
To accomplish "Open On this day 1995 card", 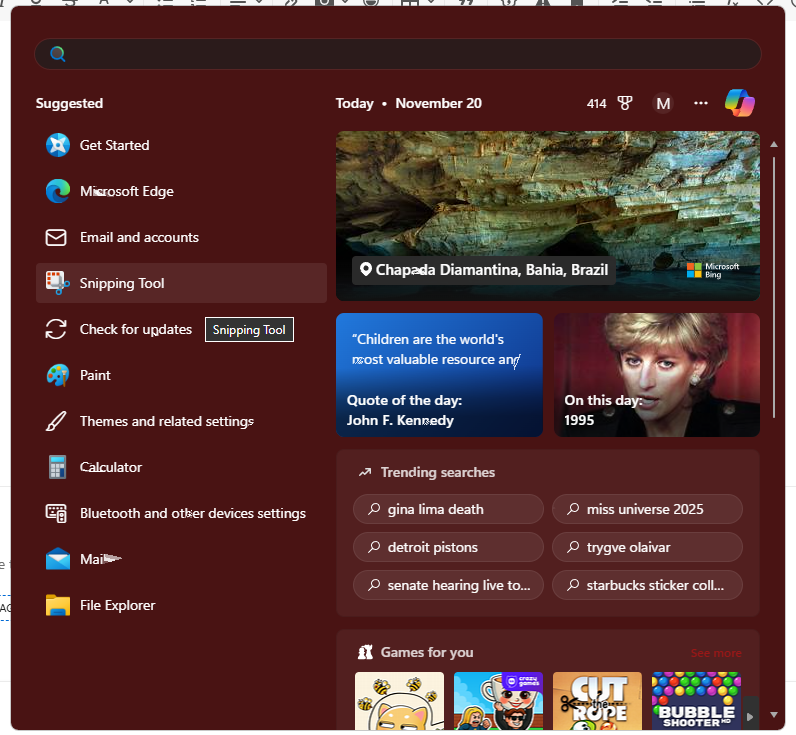I will [x=657, y=375].
